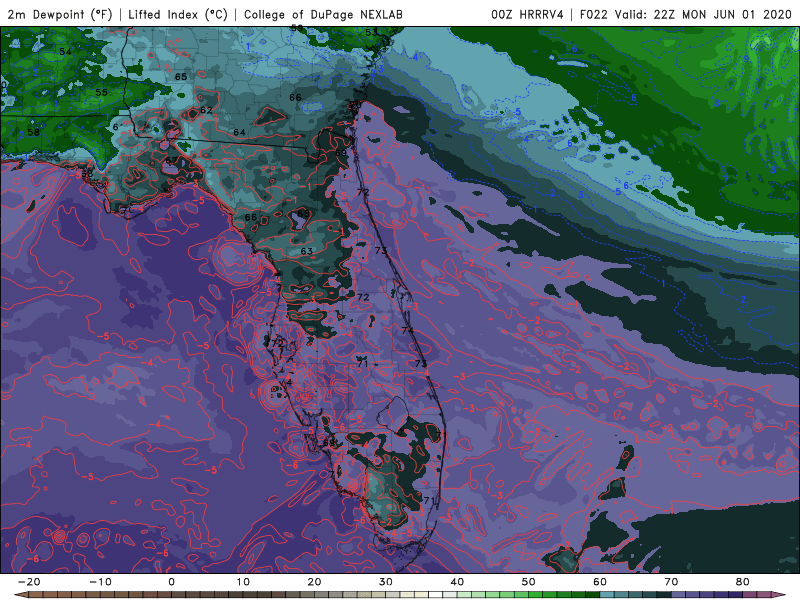
Task: Click the 70 label on the color scale
Action: 671,582
